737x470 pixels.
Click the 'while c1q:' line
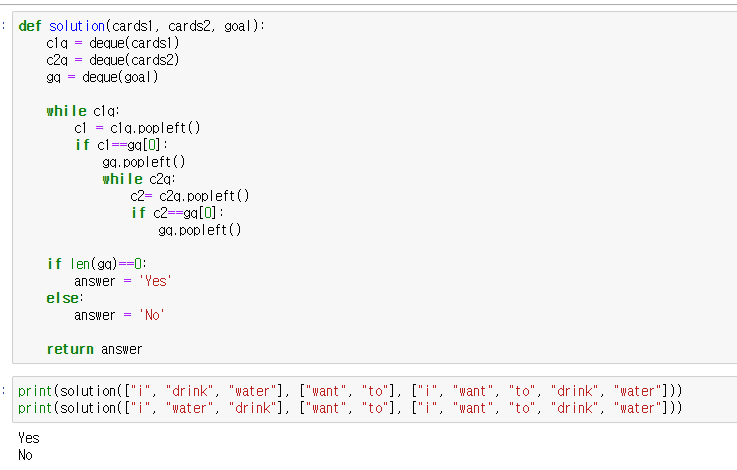[x=83, y=111]
